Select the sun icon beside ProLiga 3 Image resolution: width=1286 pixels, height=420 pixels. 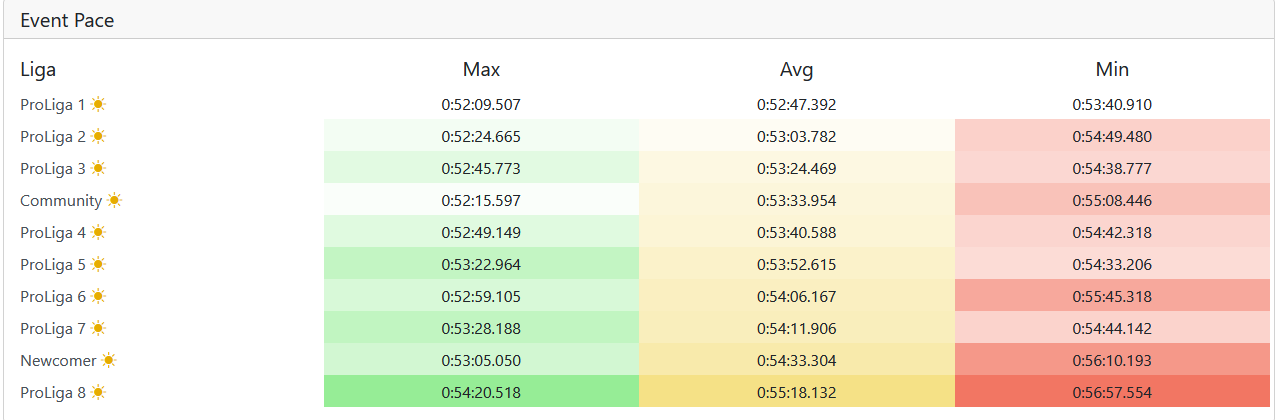[98, 168]
